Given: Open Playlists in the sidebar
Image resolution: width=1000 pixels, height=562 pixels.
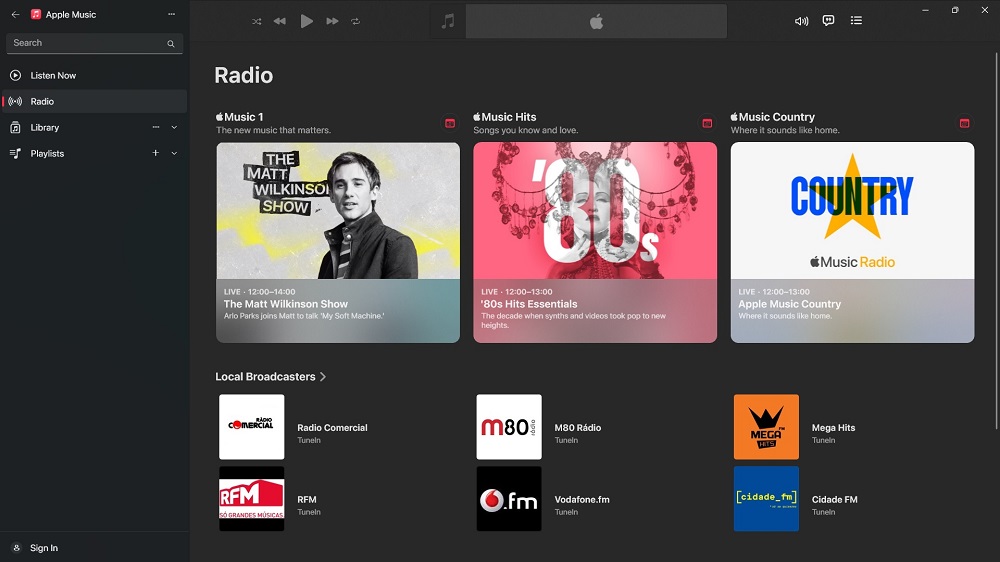Looking at the screenshot, I should [x=94, y=154].
